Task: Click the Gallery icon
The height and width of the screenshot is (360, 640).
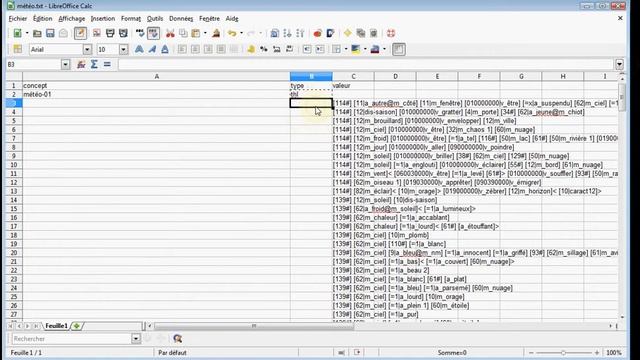Action: tap(360, 33)
